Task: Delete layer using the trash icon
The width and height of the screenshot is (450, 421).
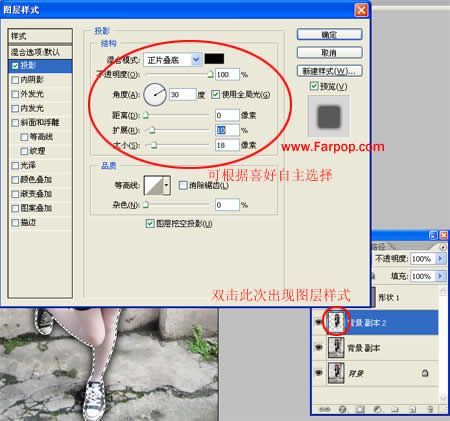Action: coord(430,409)
